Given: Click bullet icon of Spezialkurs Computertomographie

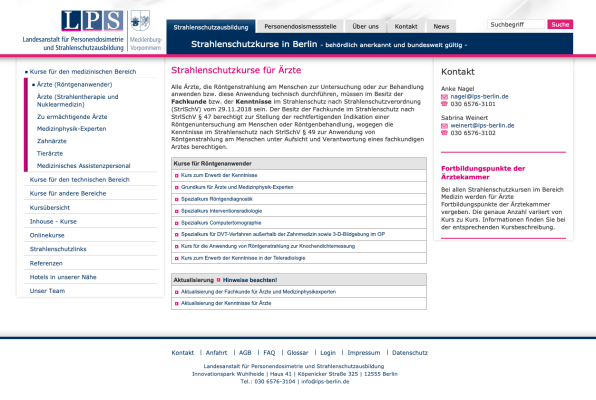Looking at the screenshot, I should [x=176, y=223].
